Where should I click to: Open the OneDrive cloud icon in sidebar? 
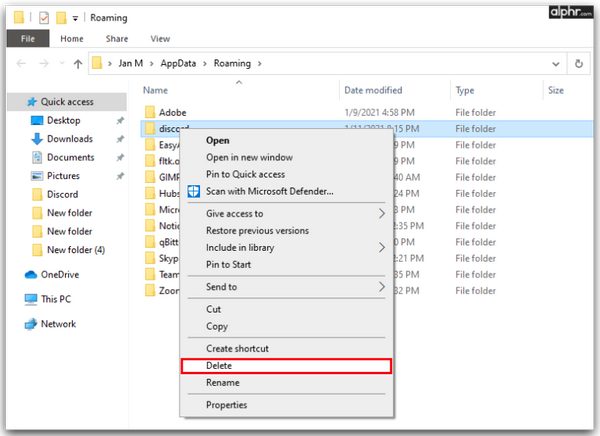click(x=31, y=275)
